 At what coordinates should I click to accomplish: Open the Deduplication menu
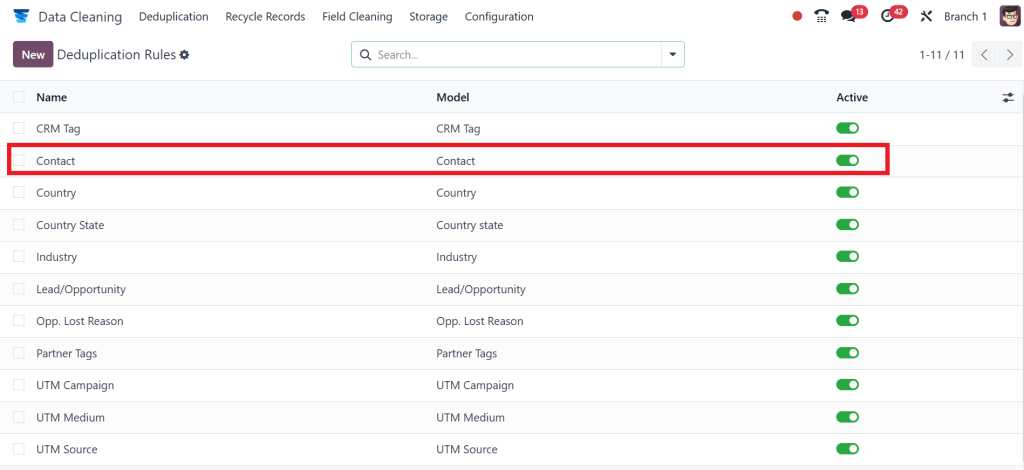174,16
